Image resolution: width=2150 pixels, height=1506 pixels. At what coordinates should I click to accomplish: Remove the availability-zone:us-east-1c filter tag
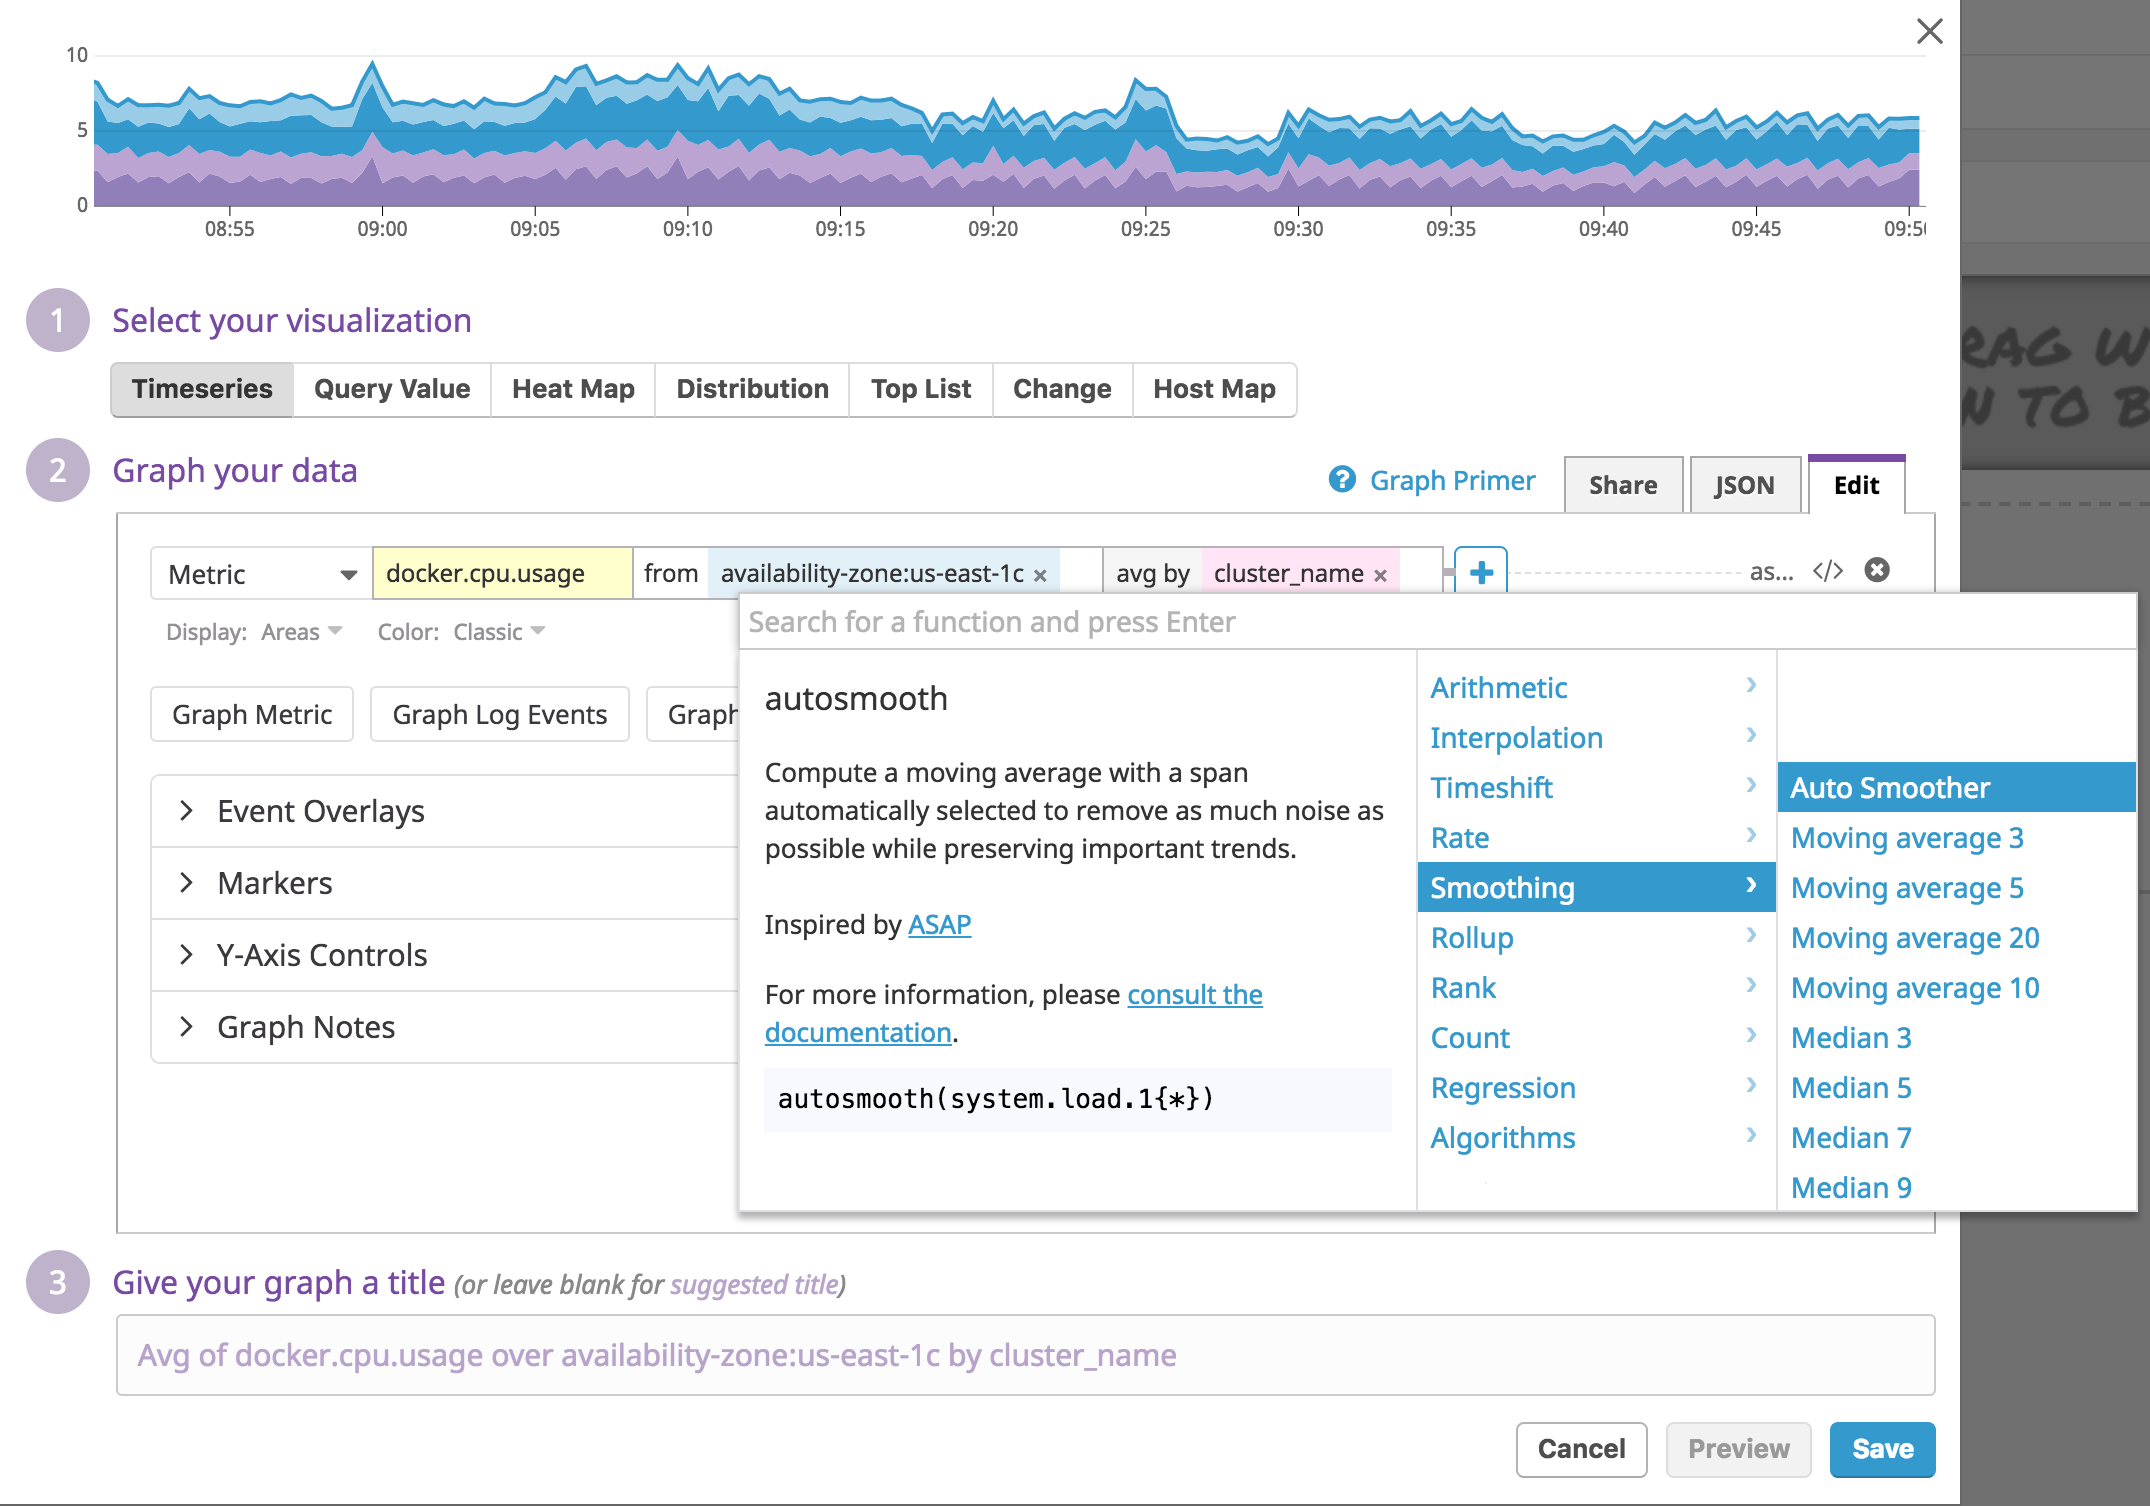coord(1040,575)
